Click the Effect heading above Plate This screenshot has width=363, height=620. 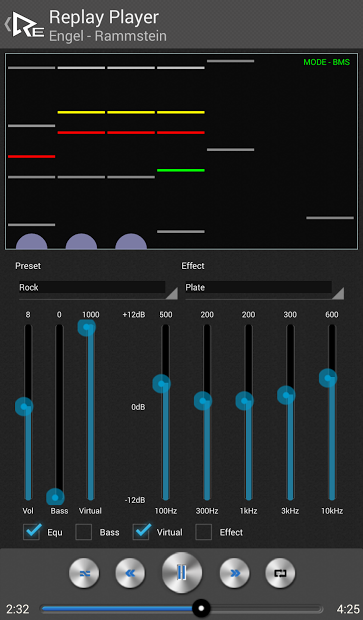coord(193,266)
